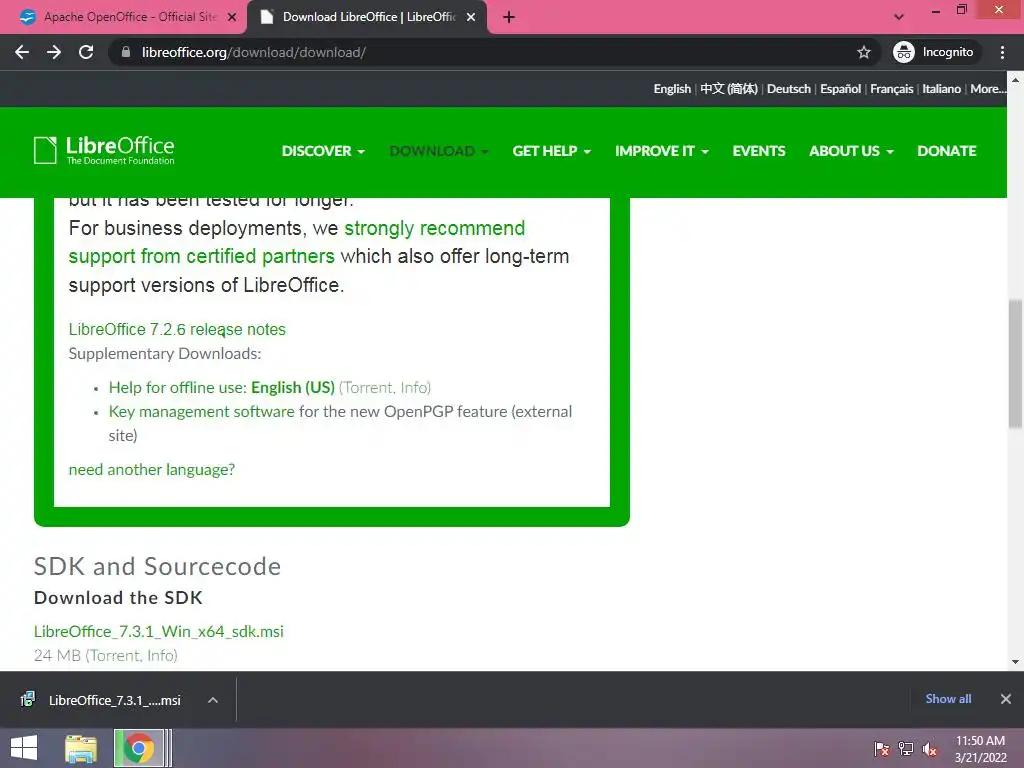Viewport: 1024px width, 768px height.
Task: Expand the DOWNLOAD menu
Action: [439, 151]
